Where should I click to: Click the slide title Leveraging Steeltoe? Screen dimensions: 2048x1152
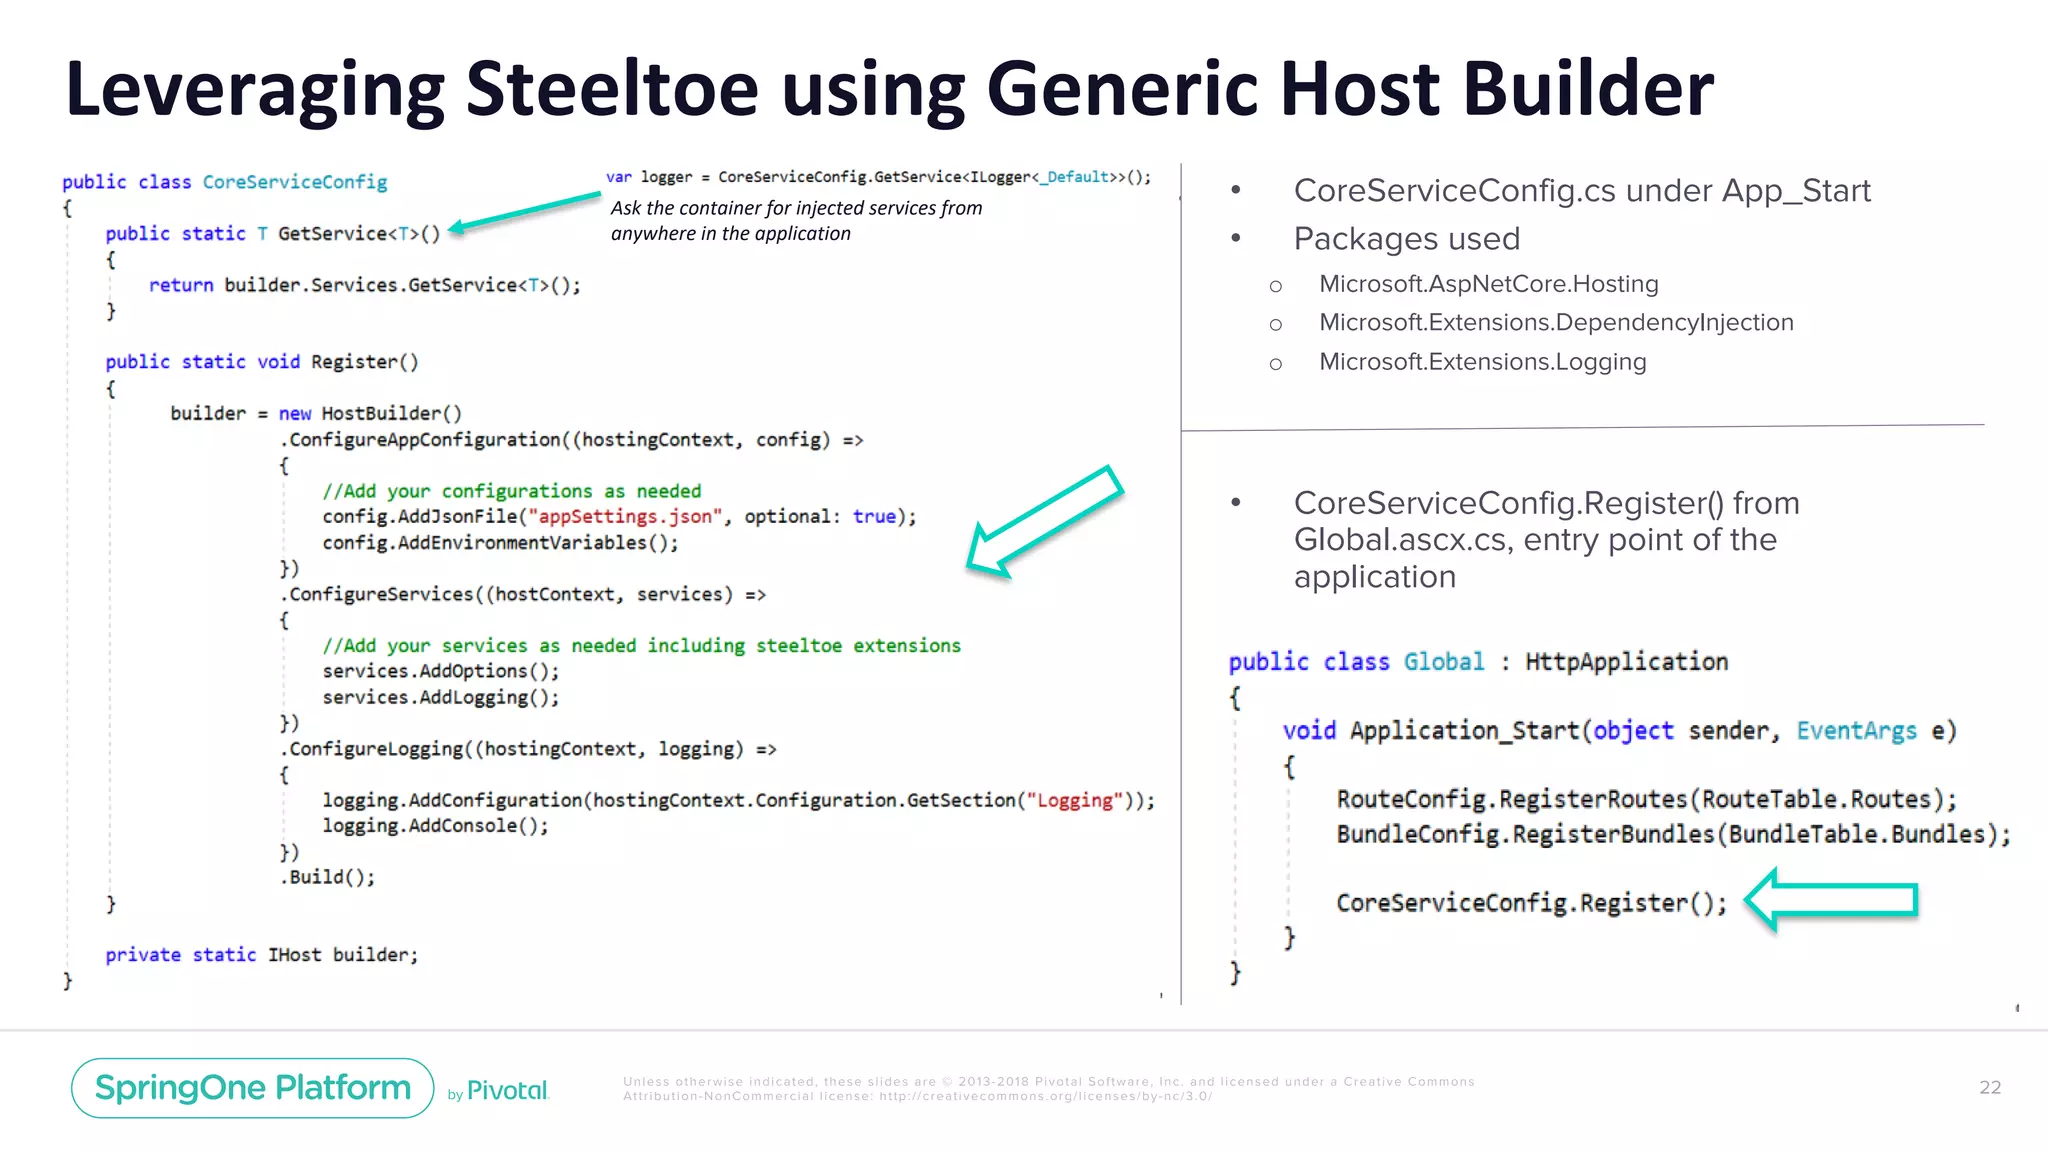pyautogui.click(x=888, y=88)
